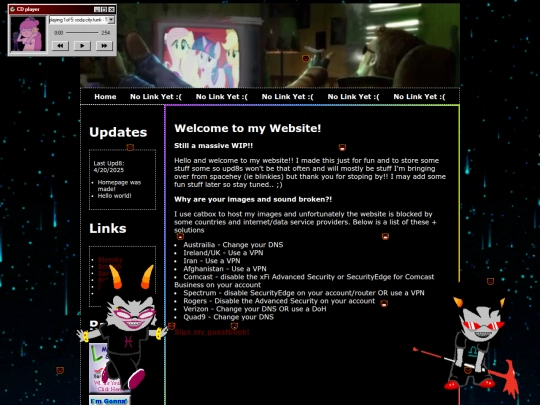Click the Comcast xFi Advanced Security item
The width and height of the screenshot is (540, 405).
[304, 281]
